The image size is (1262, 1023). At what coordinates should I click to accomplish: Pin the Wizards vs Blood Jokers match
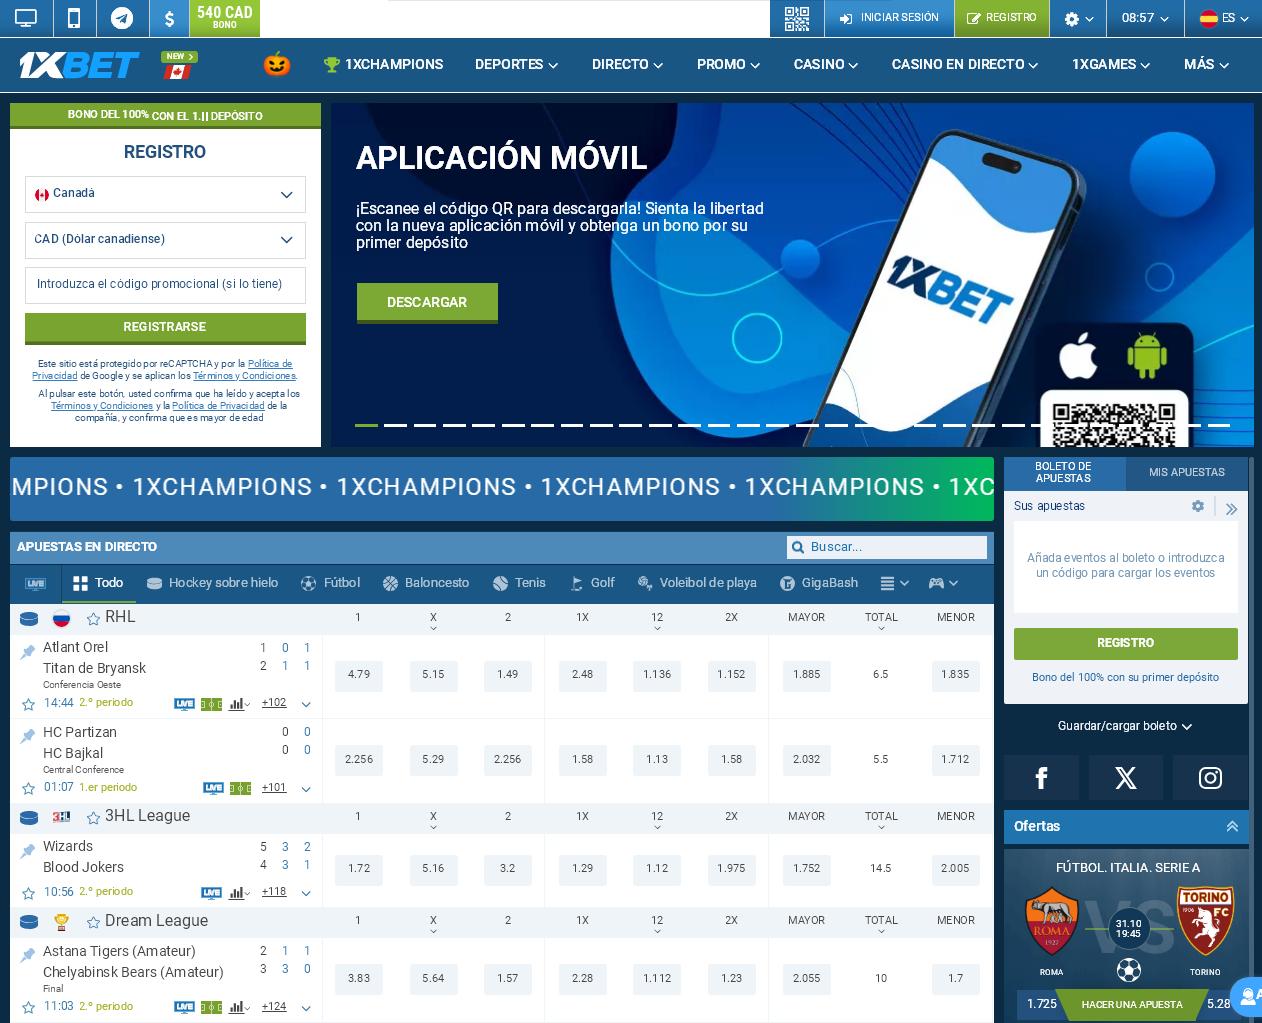coord(28,851)
